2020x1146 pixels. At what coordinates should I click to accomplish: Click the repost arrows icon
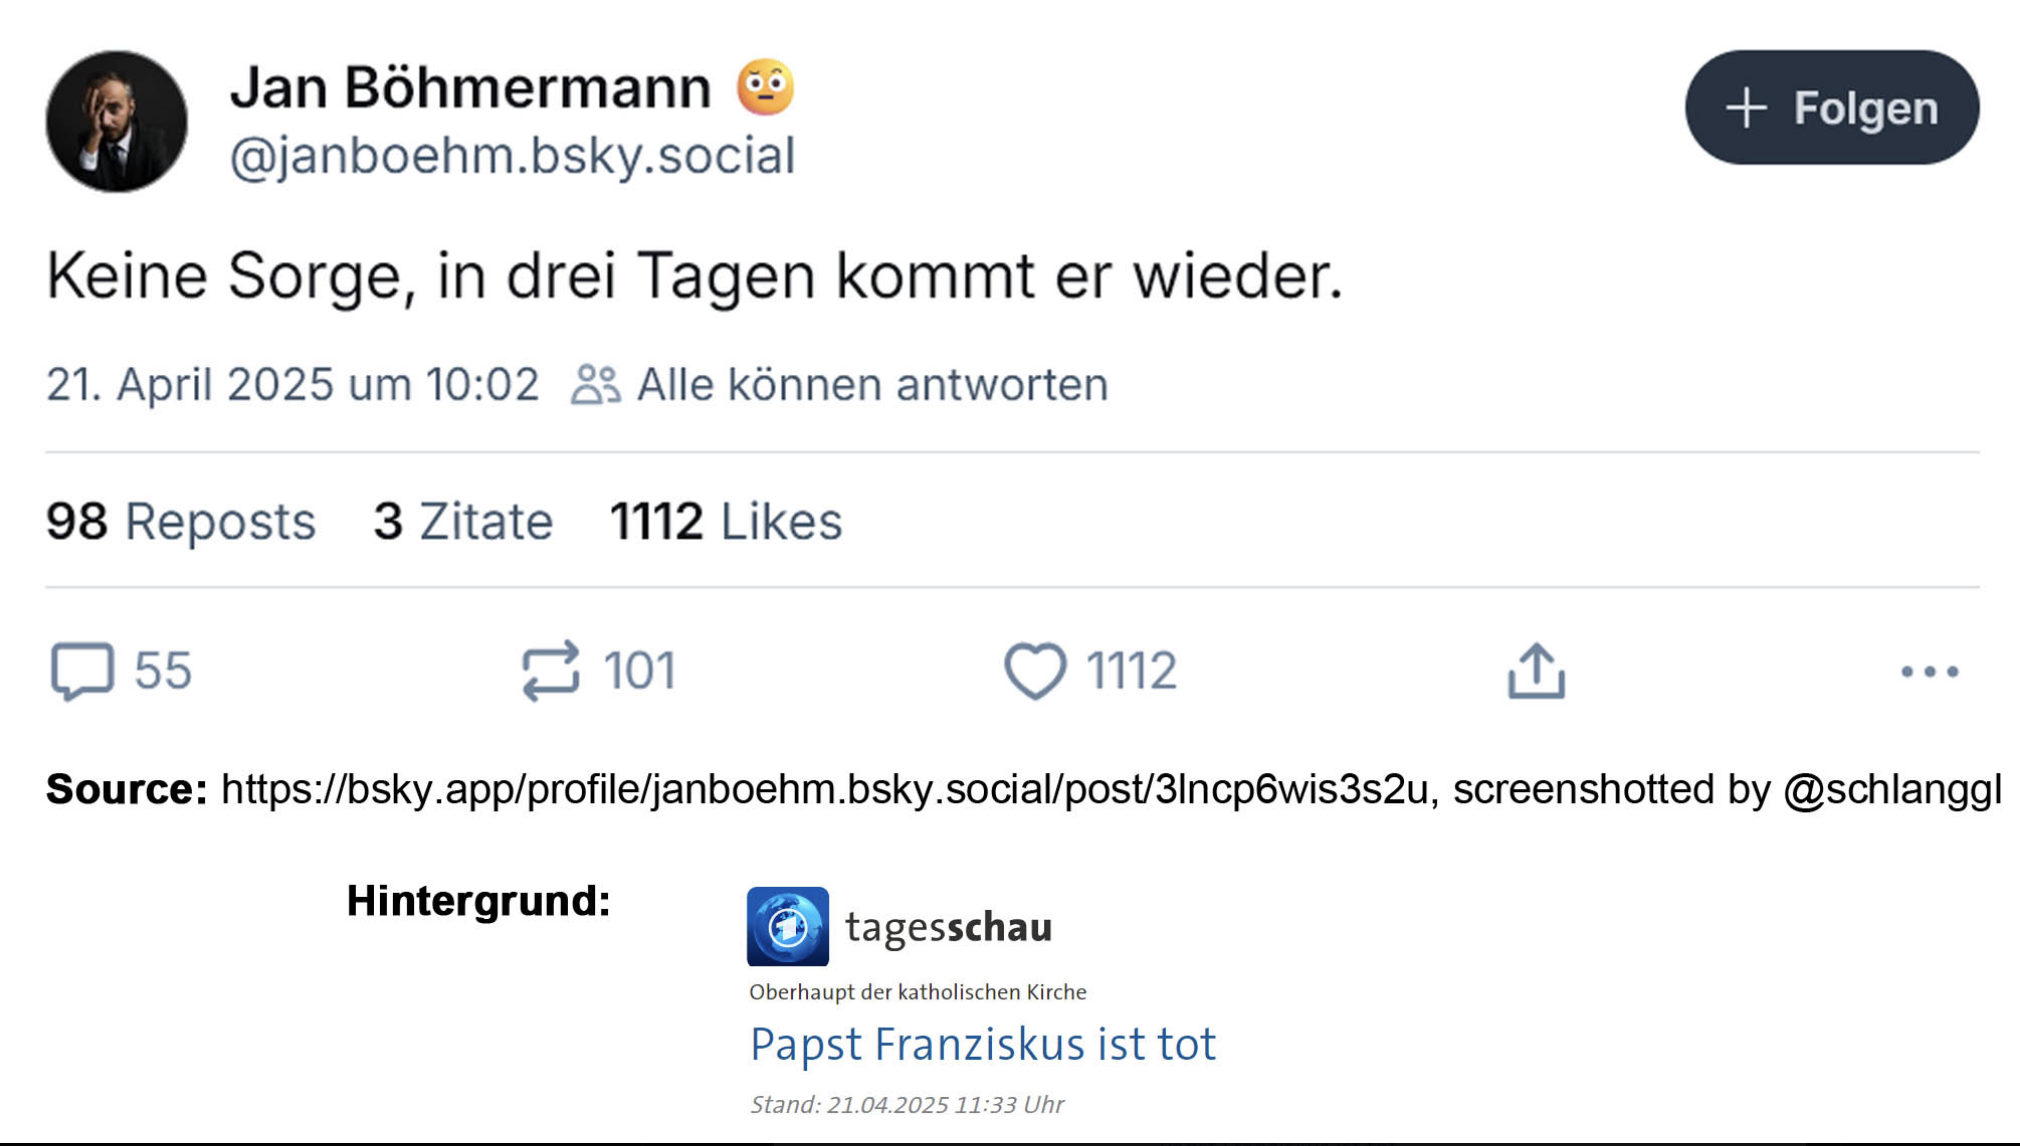550,670
